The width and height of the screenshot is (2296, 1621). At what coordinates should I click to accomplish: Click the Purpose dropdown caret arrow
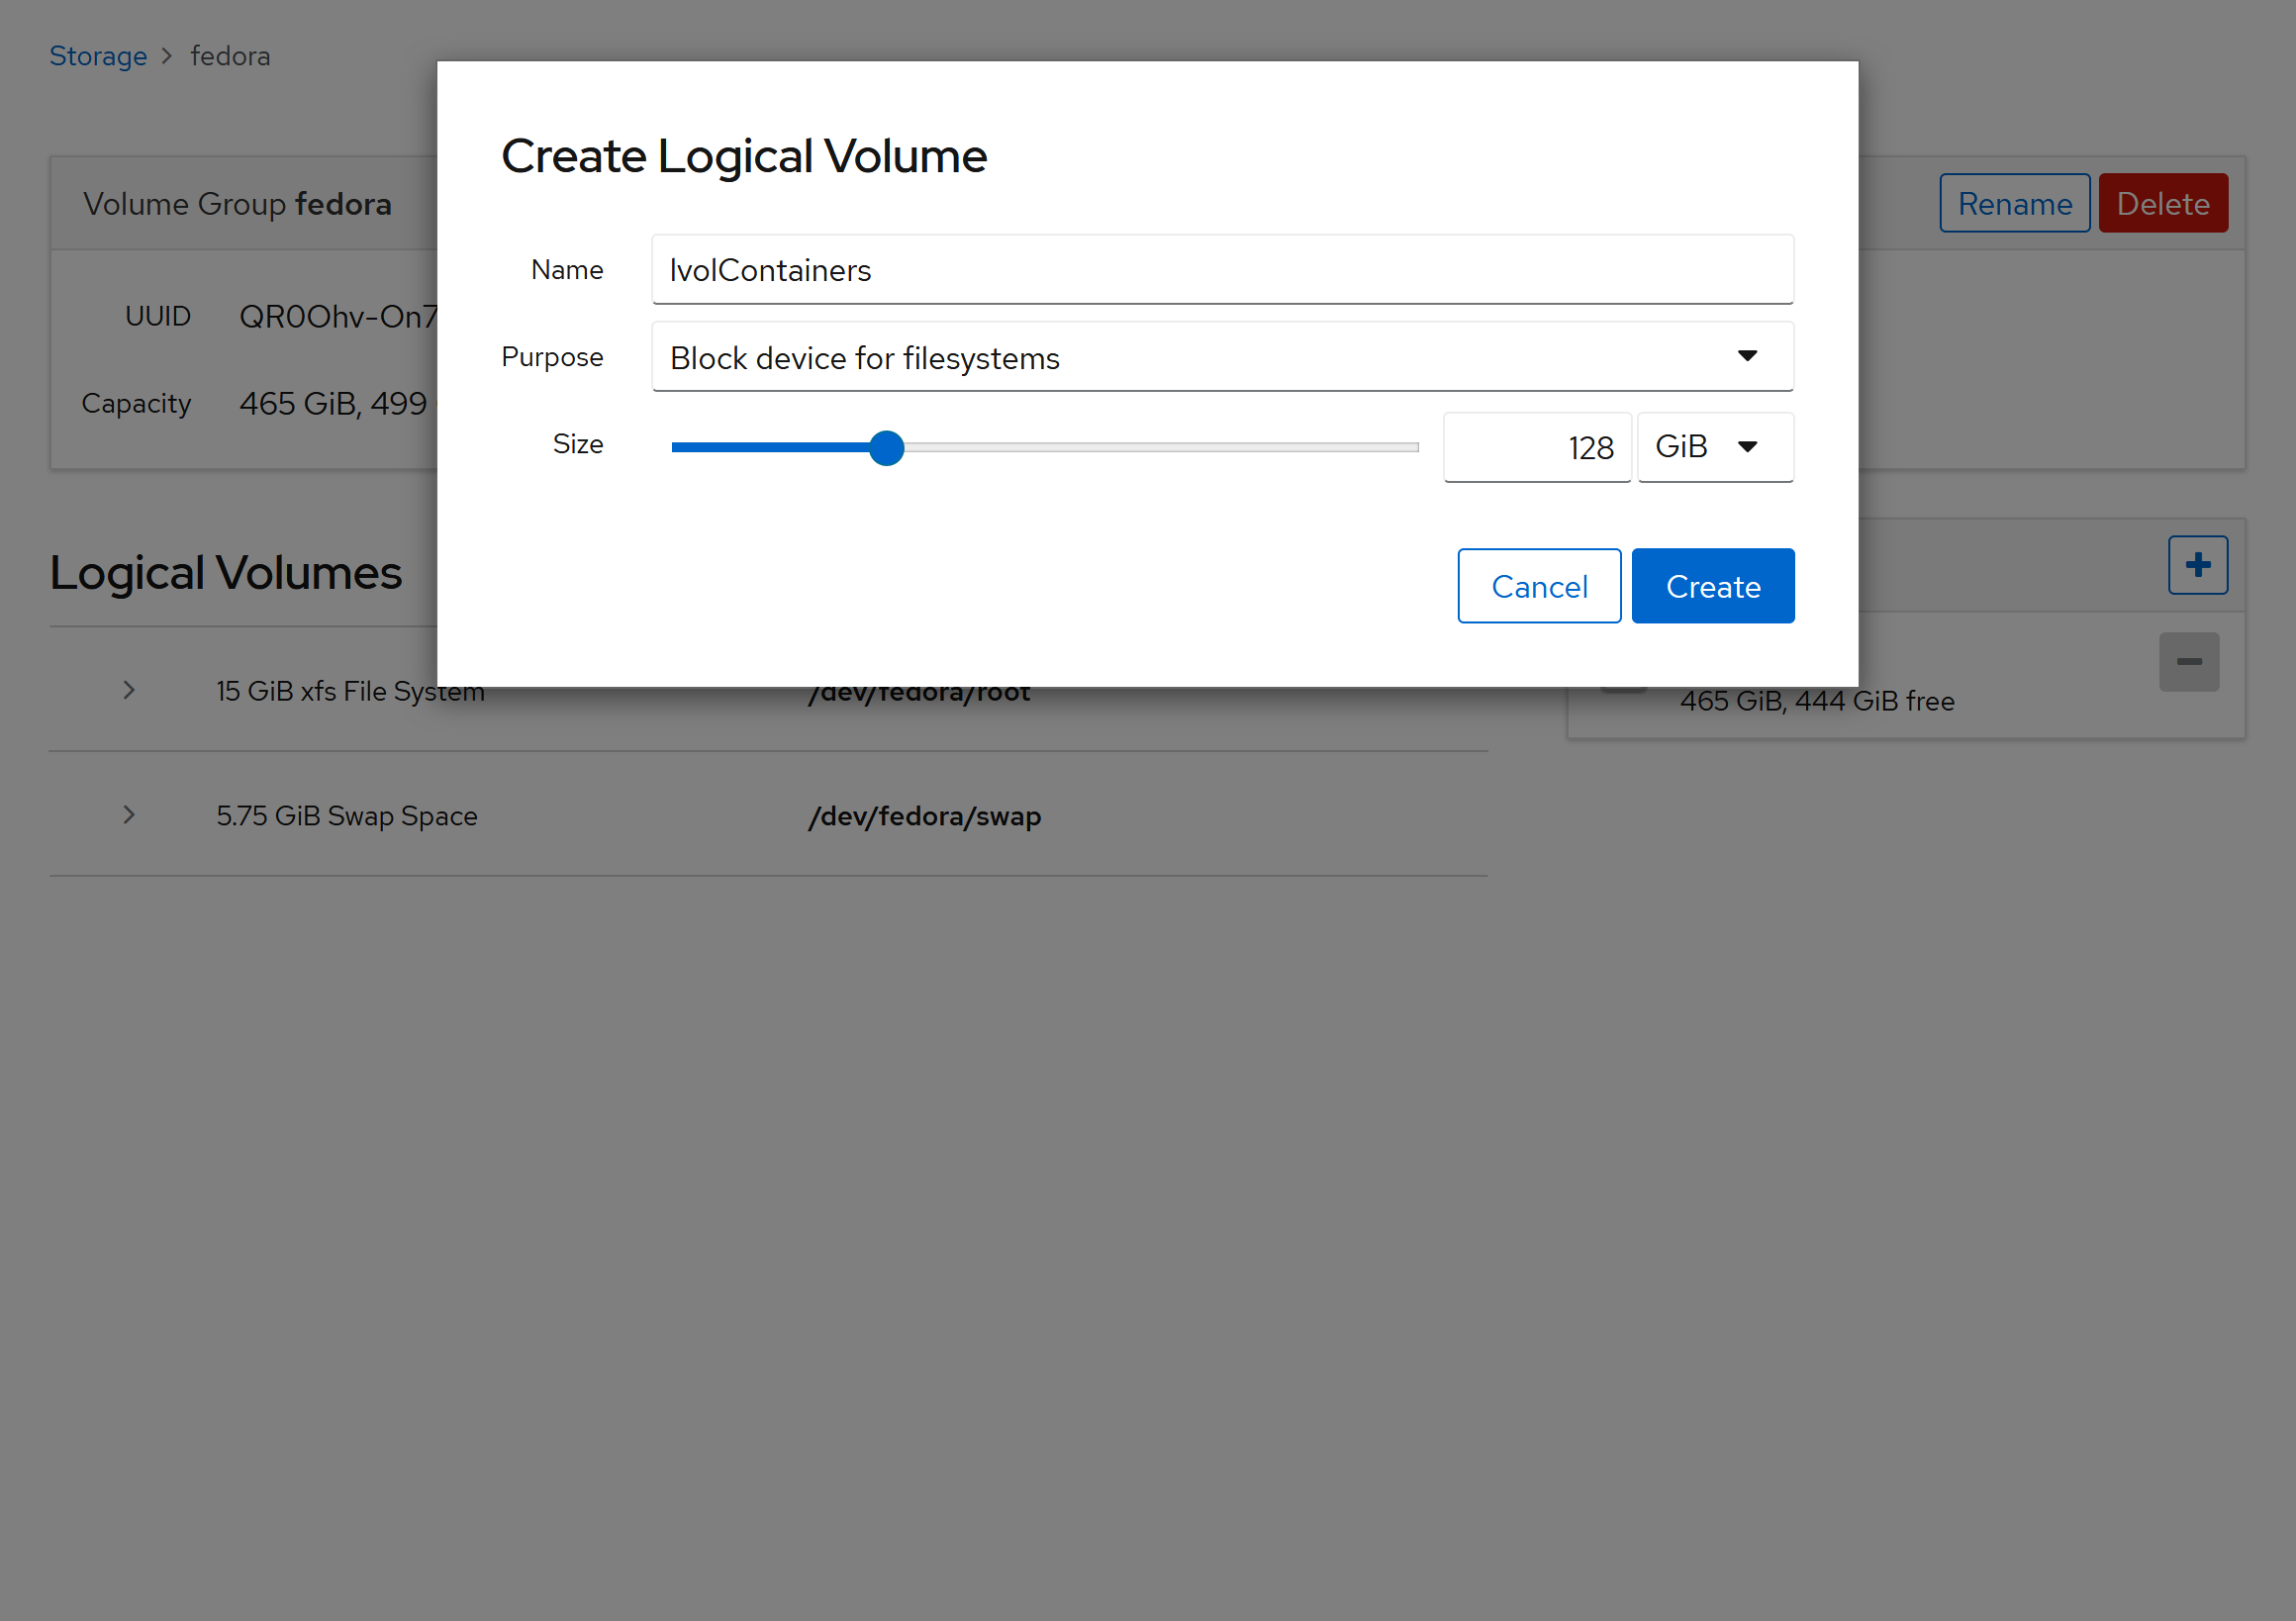[x=1746, y=357]
